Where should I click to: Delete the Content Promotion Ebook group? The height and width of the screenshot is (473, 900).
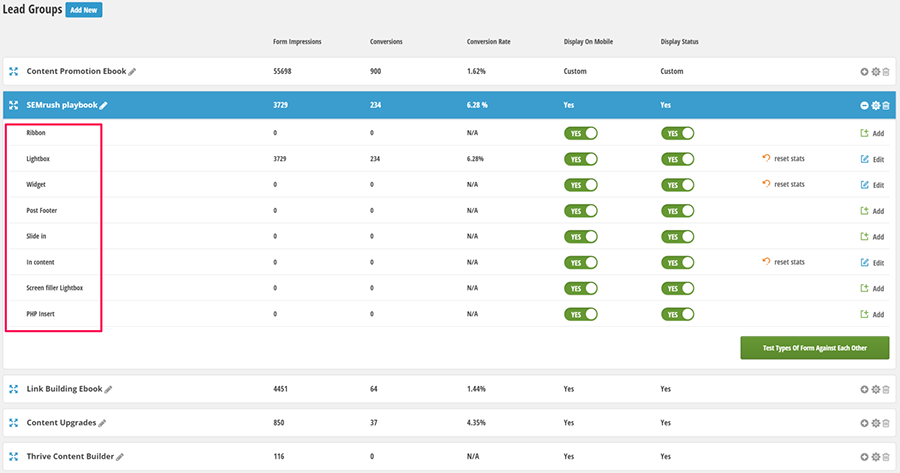pos(885,72)
